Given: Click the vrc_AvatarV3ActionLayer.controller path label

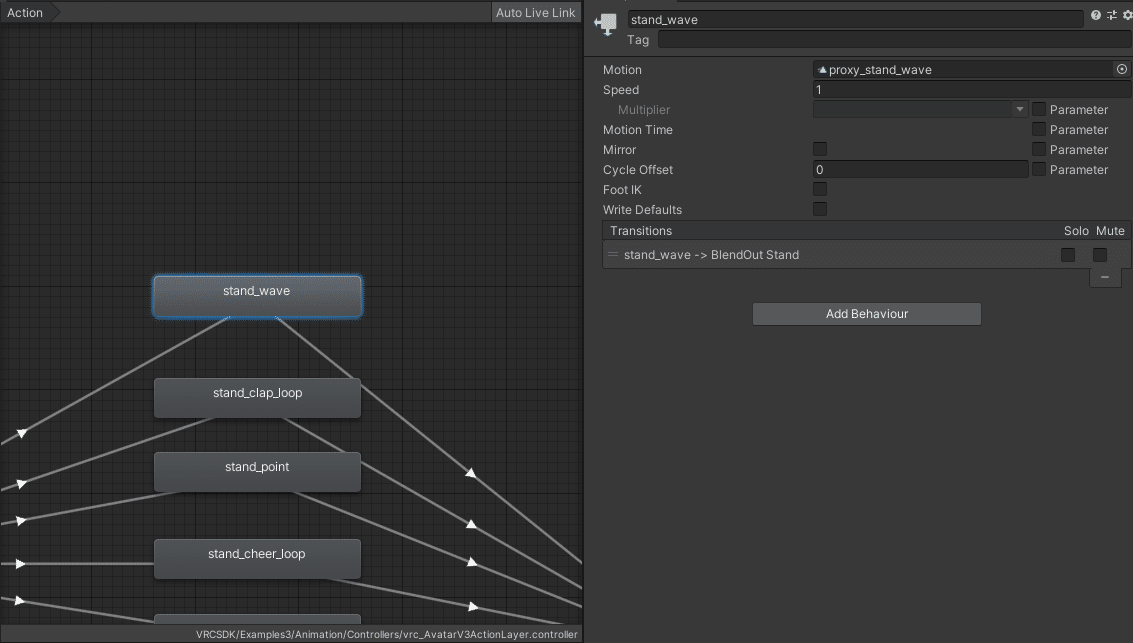Looking at the screenshot, I should point(387,634).
